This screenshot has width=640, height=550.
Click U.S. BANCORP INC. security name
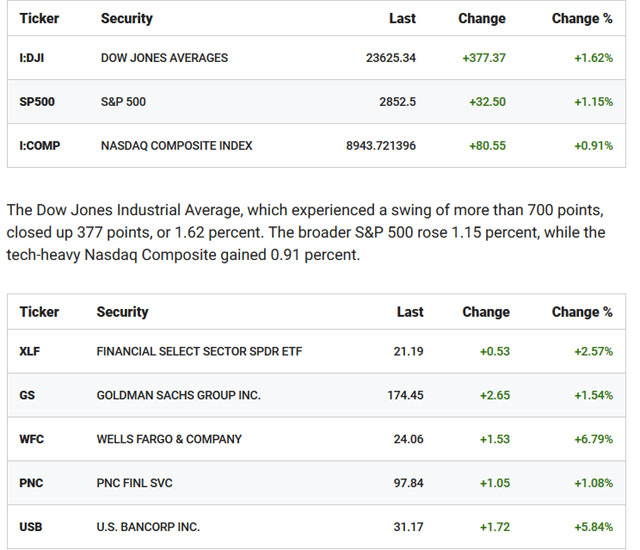point(148,526)
